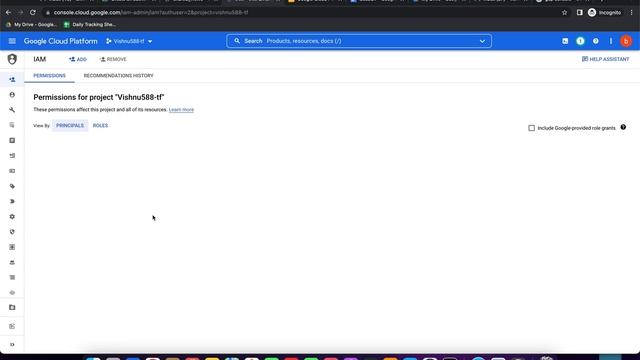Bookmark this page with the star icon
Screen dimensions: 640x360
[x=564, y=13]
